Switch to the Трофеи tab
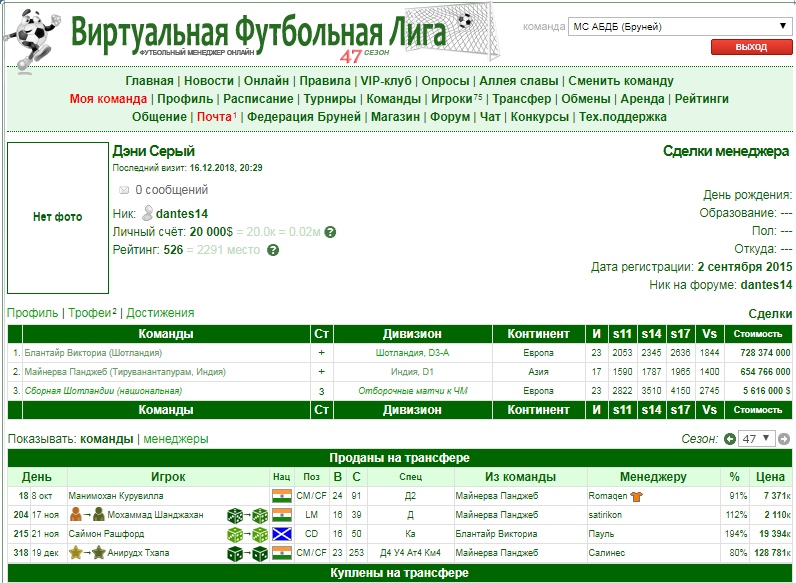Viewport: 796px width, 583px height. coord(89,313)
